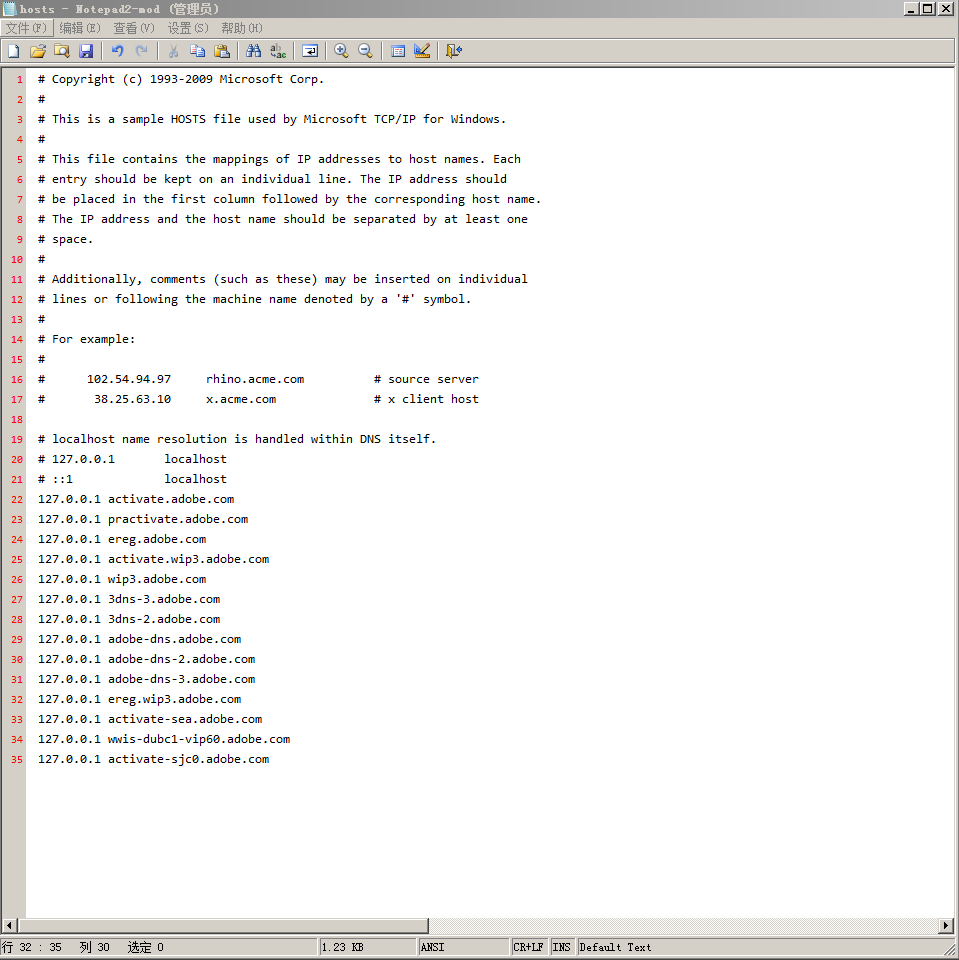Click the Copyright (c) 1993-2009 Microsoft Corp. line
Screen dimensions: 959x960
coord(181,79)
